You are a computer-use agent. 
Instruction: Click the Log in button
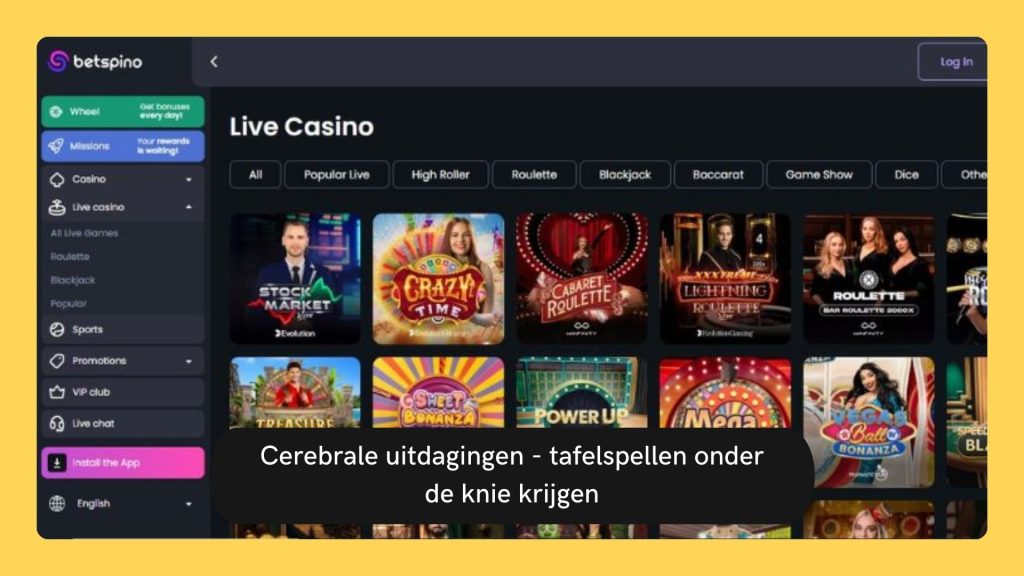point(955,61)
